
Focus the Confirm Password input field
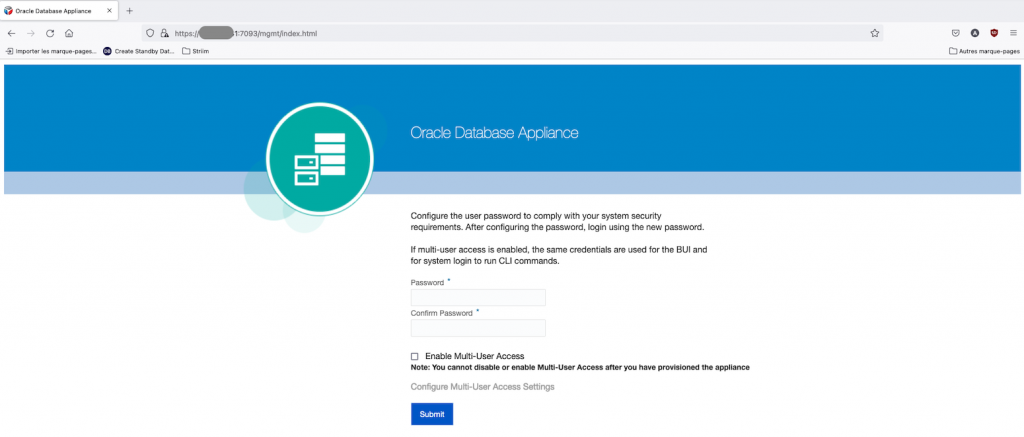coord(478,328)
